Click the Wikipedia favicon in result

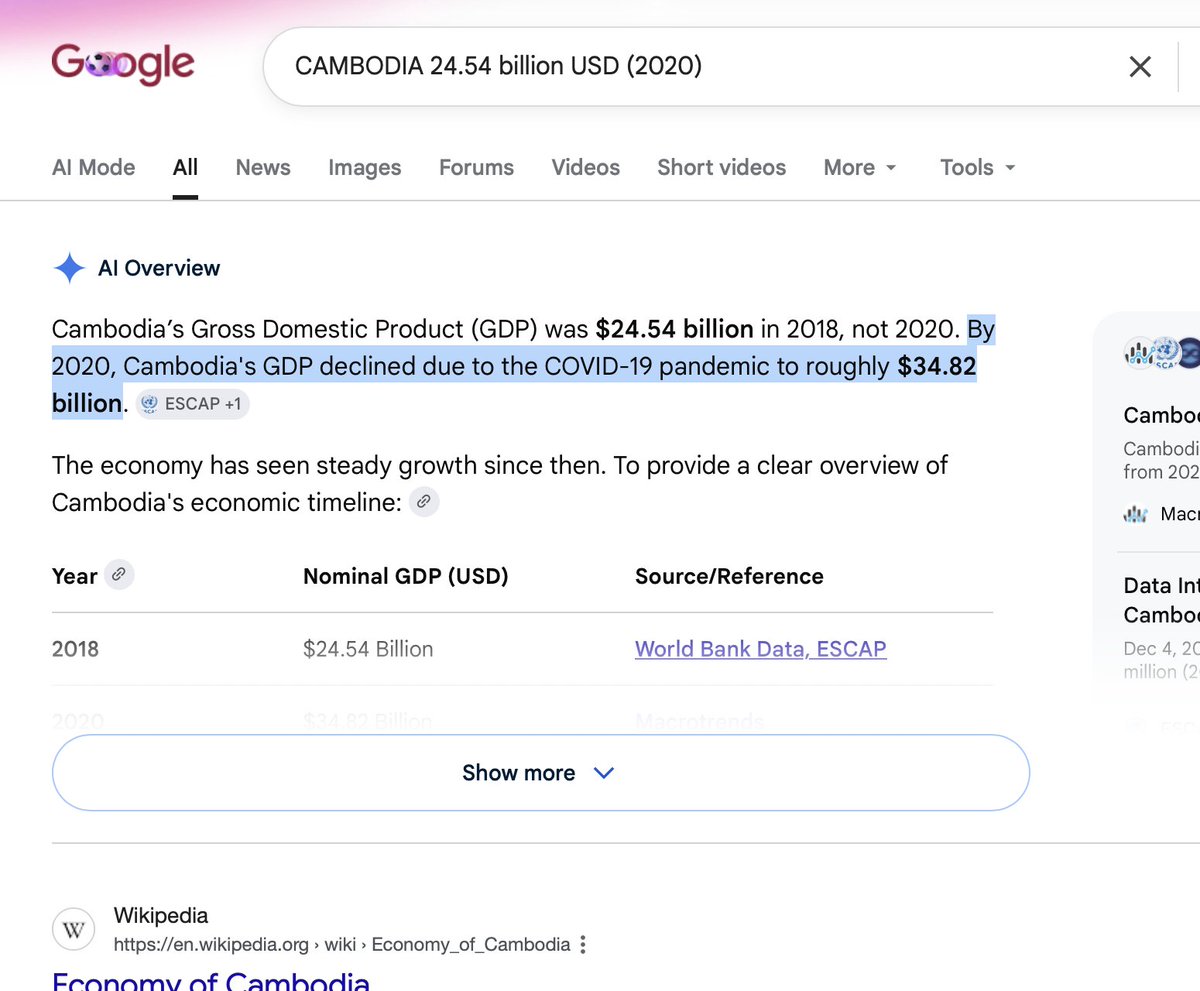pyautogui.click(x=73, y=930)
